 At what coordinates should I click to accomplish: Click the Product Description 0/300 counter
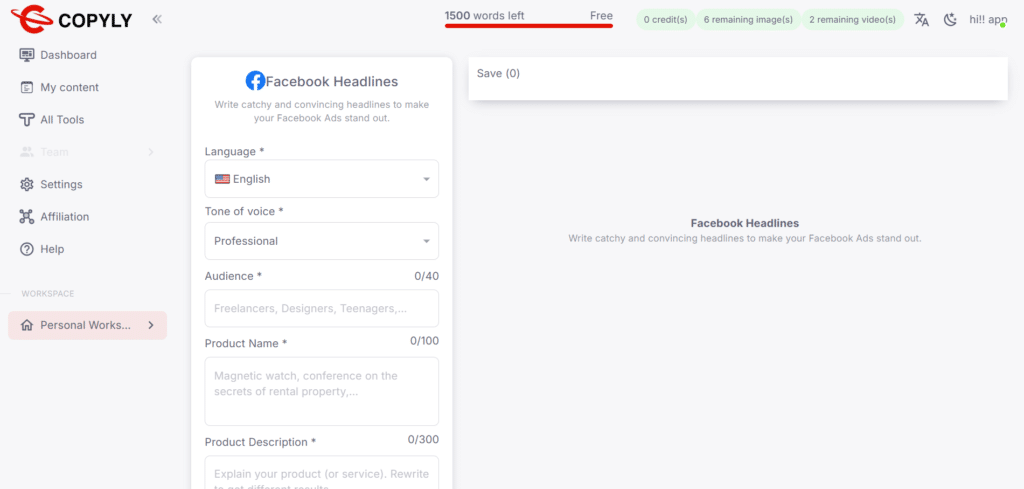[x=423, y=439]
